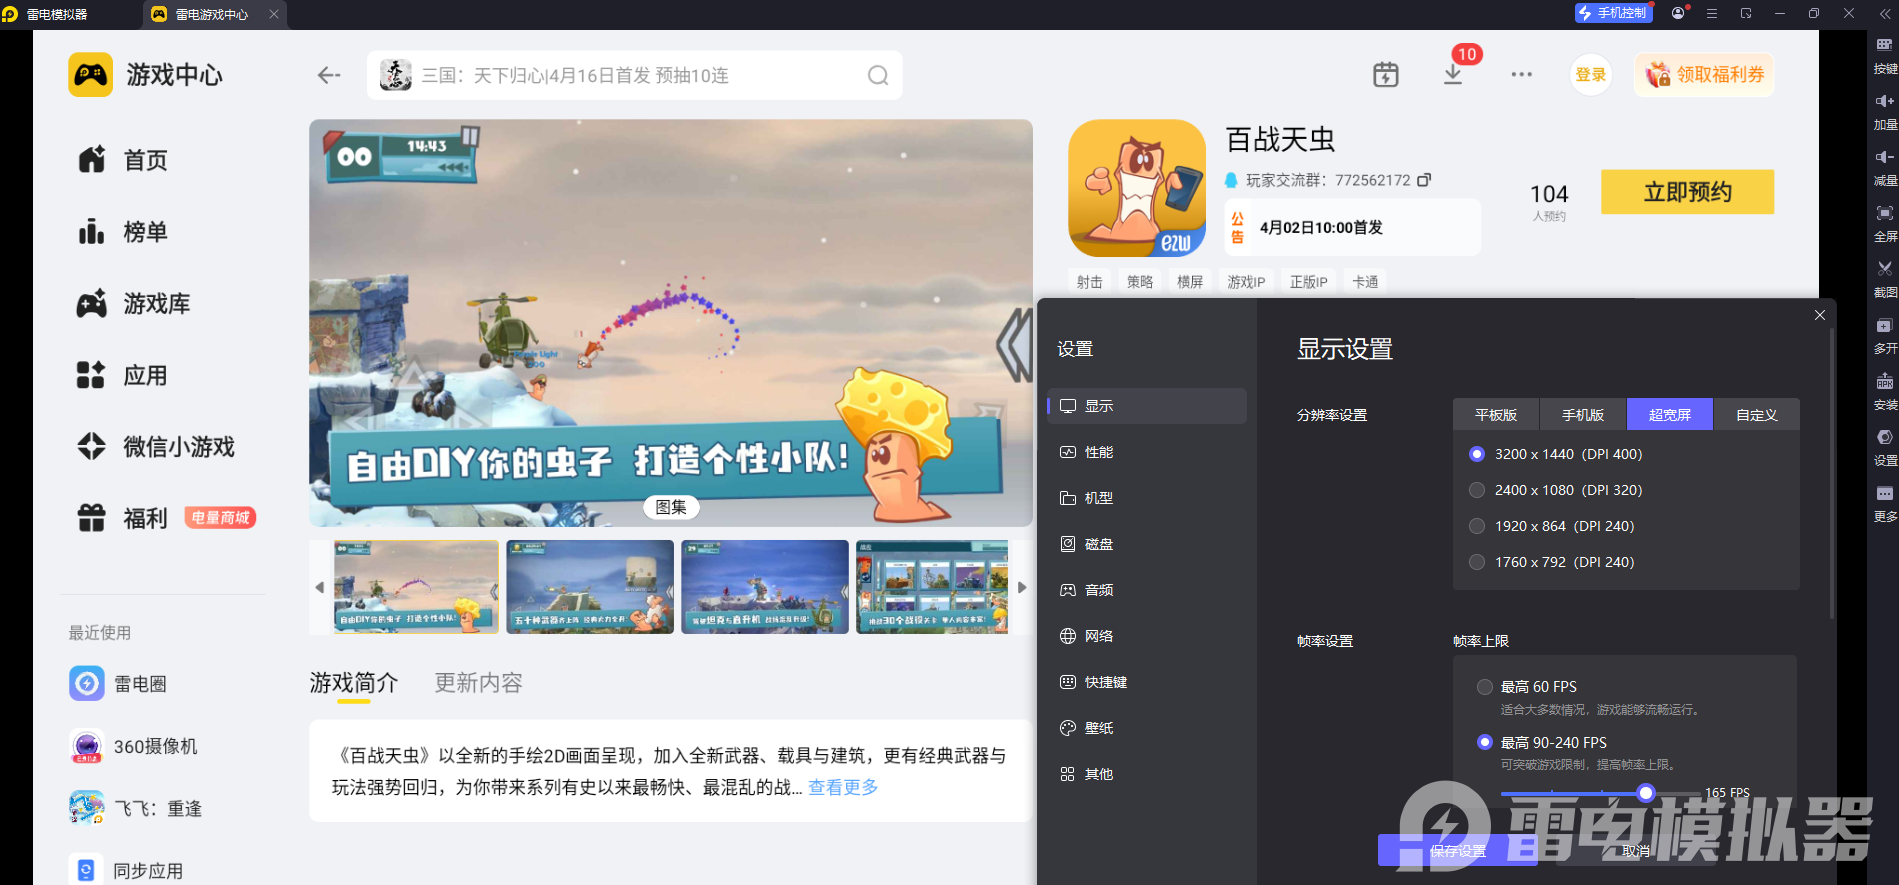Open the 首页 home page in sidebar
Viewport: 1899px width, 885px height.
click(123, 160)
